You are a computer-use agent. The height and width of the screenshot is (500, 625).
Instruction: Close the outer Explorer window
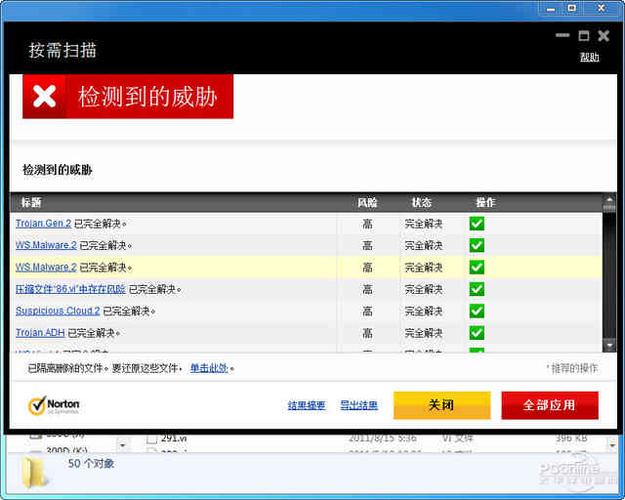click(x=601, y=8)
